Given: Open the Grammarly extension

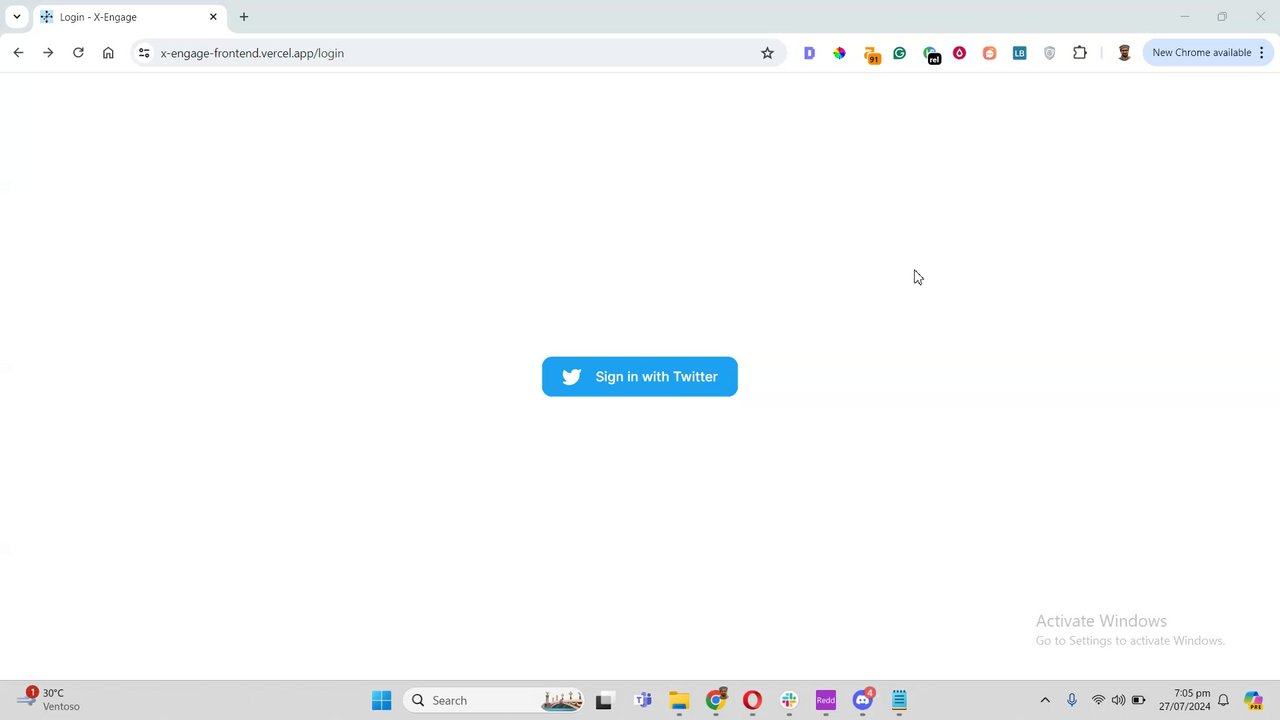Looking at the screenshot, I should pyautogui.click(x=900, y=53).
